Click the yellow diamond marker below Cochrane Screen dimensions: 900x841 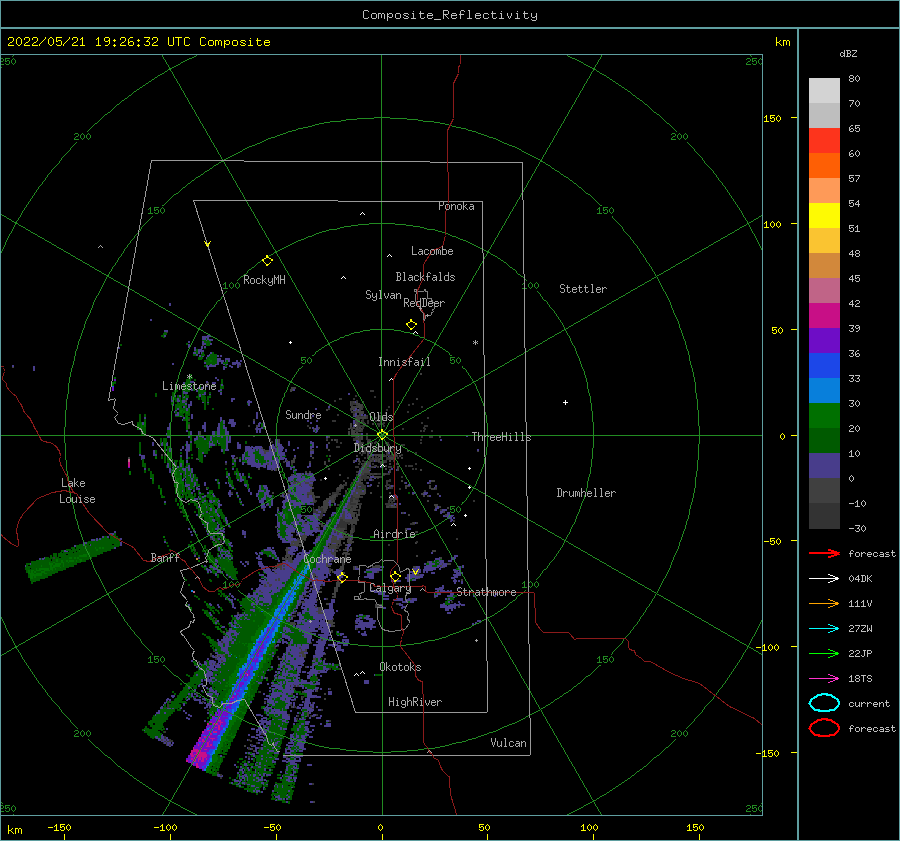tap(343, 577)
